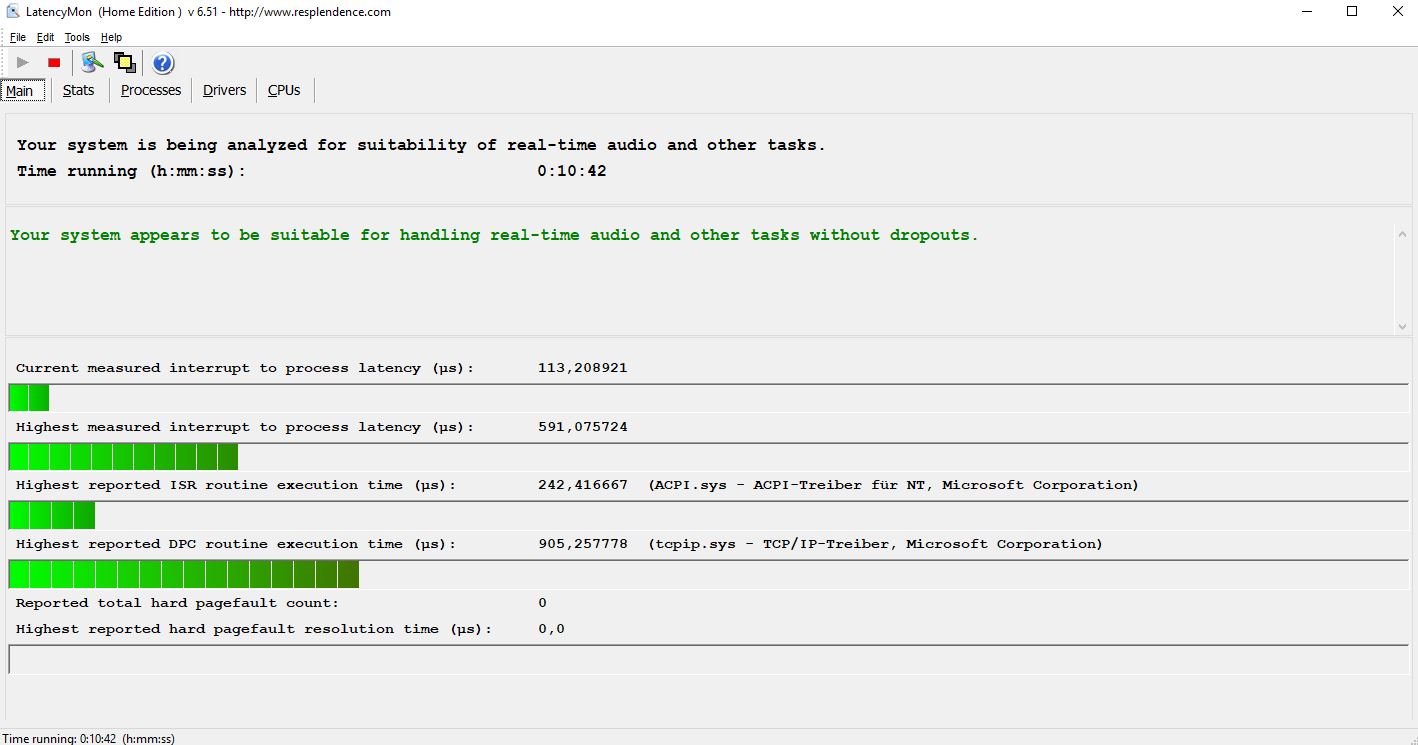Click the tcpip.sys driver description text

[x=875, y=544]
